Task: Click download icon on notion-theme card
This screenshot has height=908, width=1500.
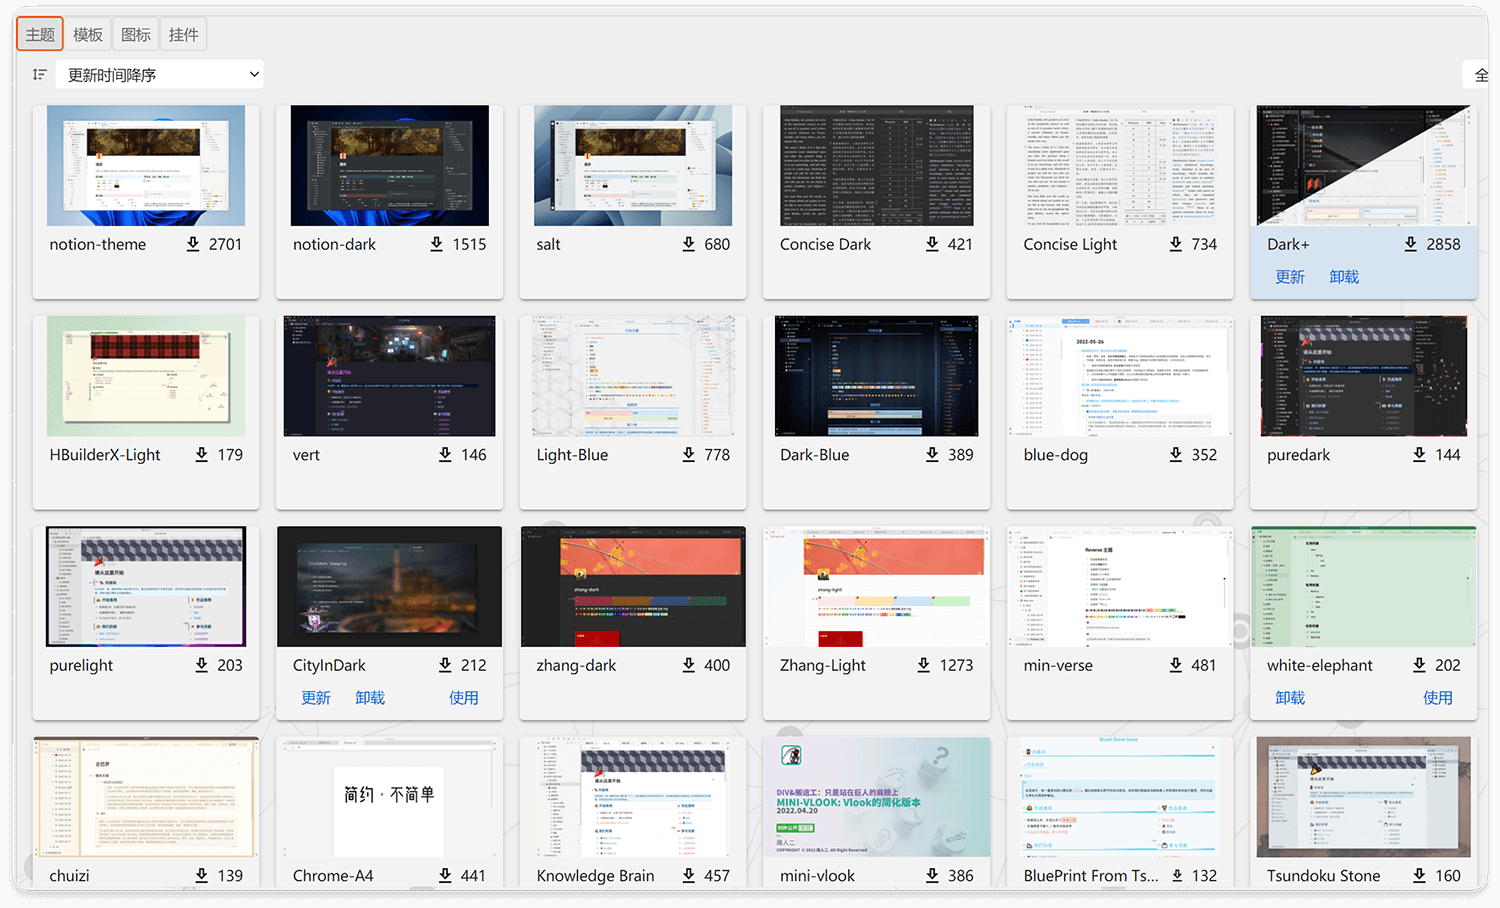Action: coord(193,244)
